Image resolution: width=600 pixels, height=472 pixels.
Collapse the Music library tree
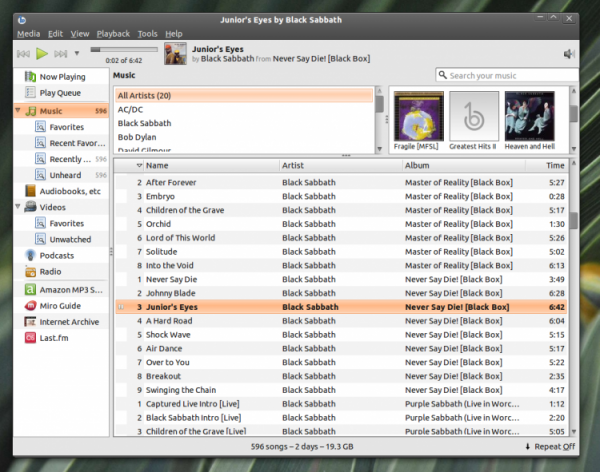click(x=19, y=111)
